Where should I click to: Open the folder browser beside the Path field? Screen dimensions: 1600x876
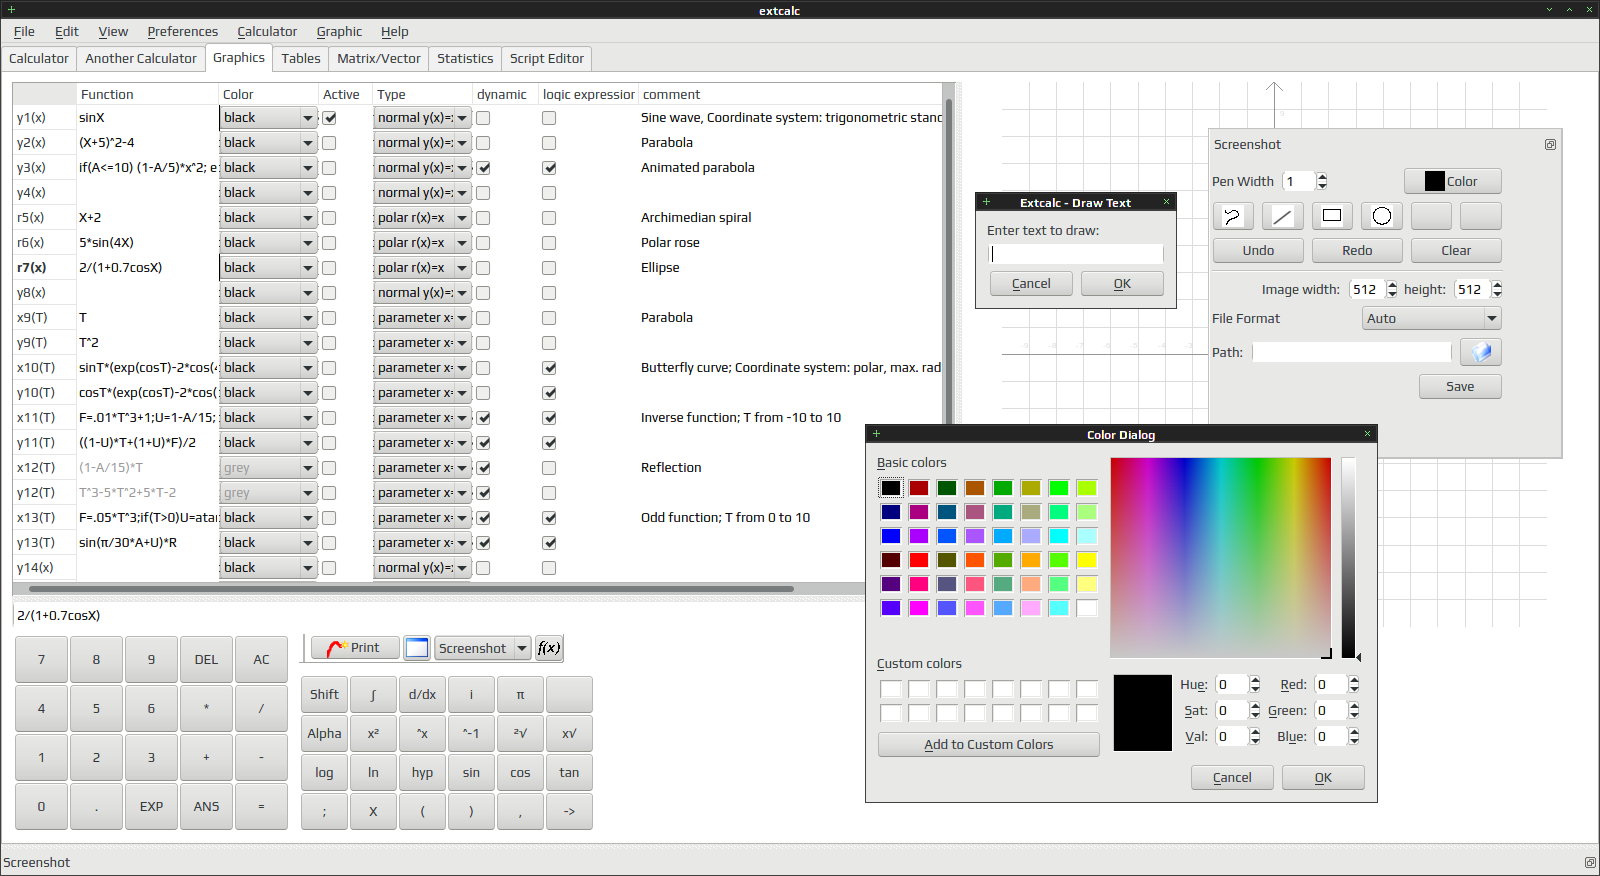1481,352
